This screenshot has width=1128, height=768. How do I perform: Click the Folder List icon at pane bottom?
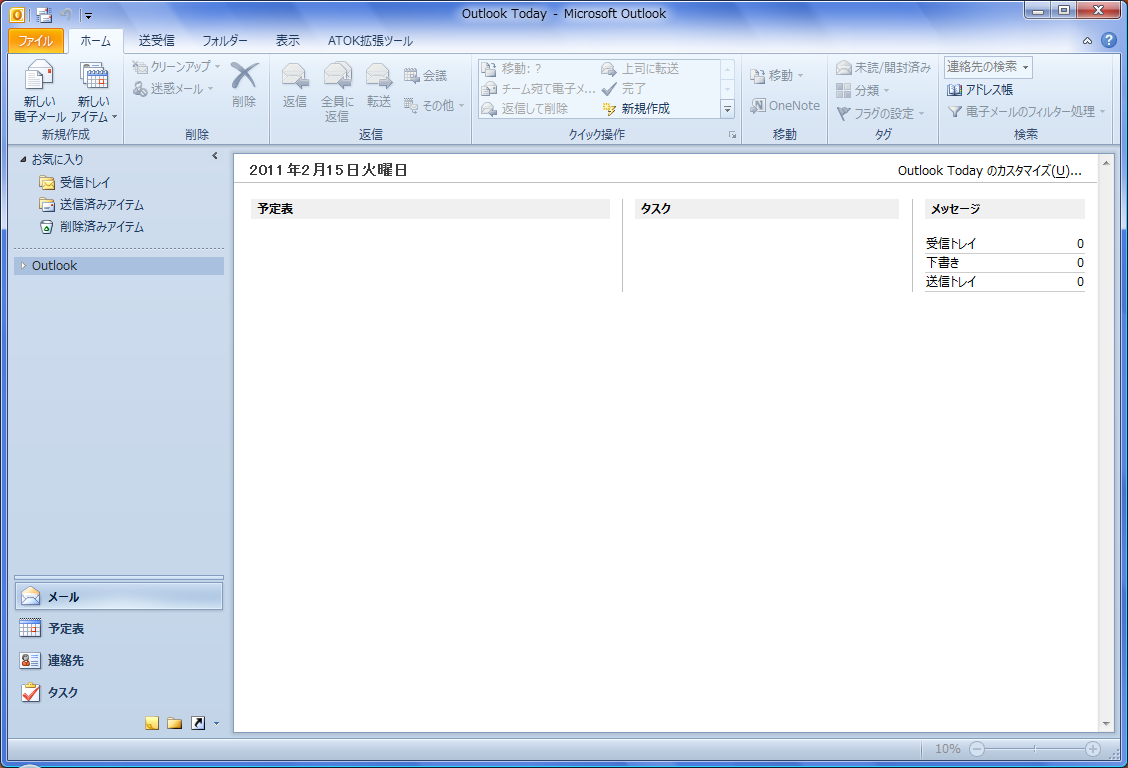click(x=175, y=723)
